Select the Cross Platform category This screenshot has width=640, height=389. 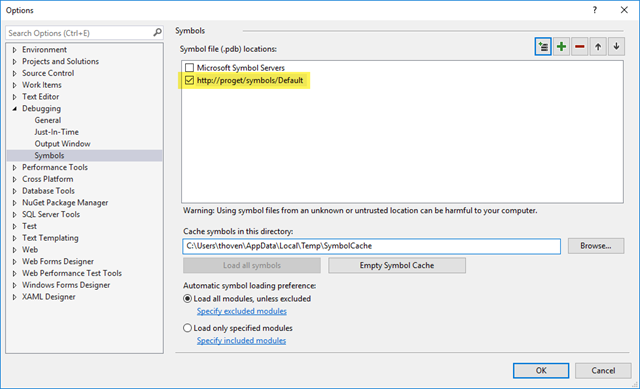point(48,179)
